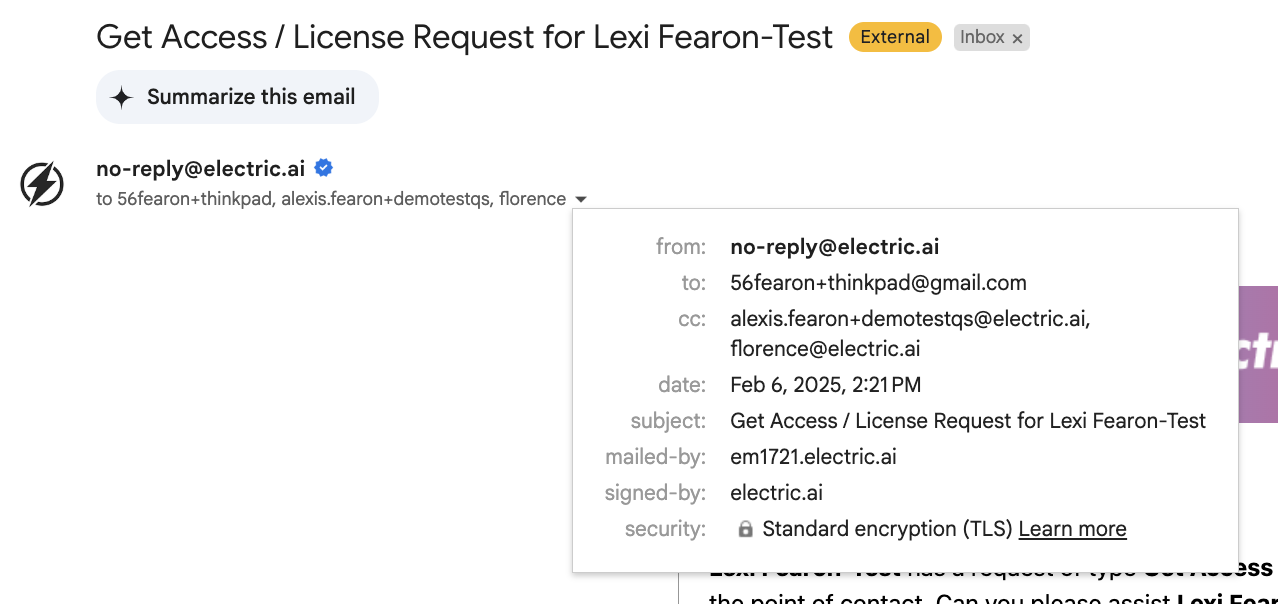Screen dimensions: 1278x604
Task: Collapse the recipient details dropdown arrow
Action: pyautogui.click(x=581, y=199)
